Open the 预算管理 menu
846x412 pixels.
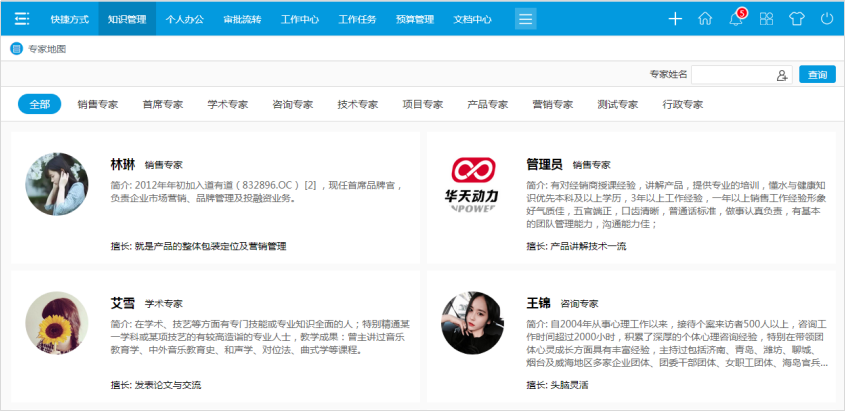415,18
